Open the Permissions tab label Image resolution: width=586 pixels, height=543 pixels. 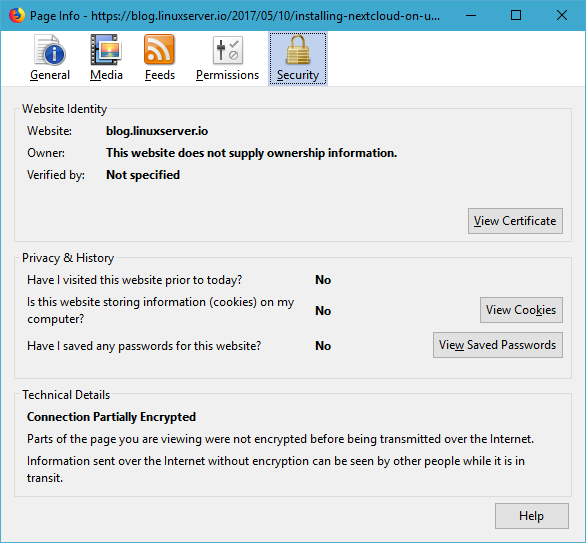click(228, 75)
